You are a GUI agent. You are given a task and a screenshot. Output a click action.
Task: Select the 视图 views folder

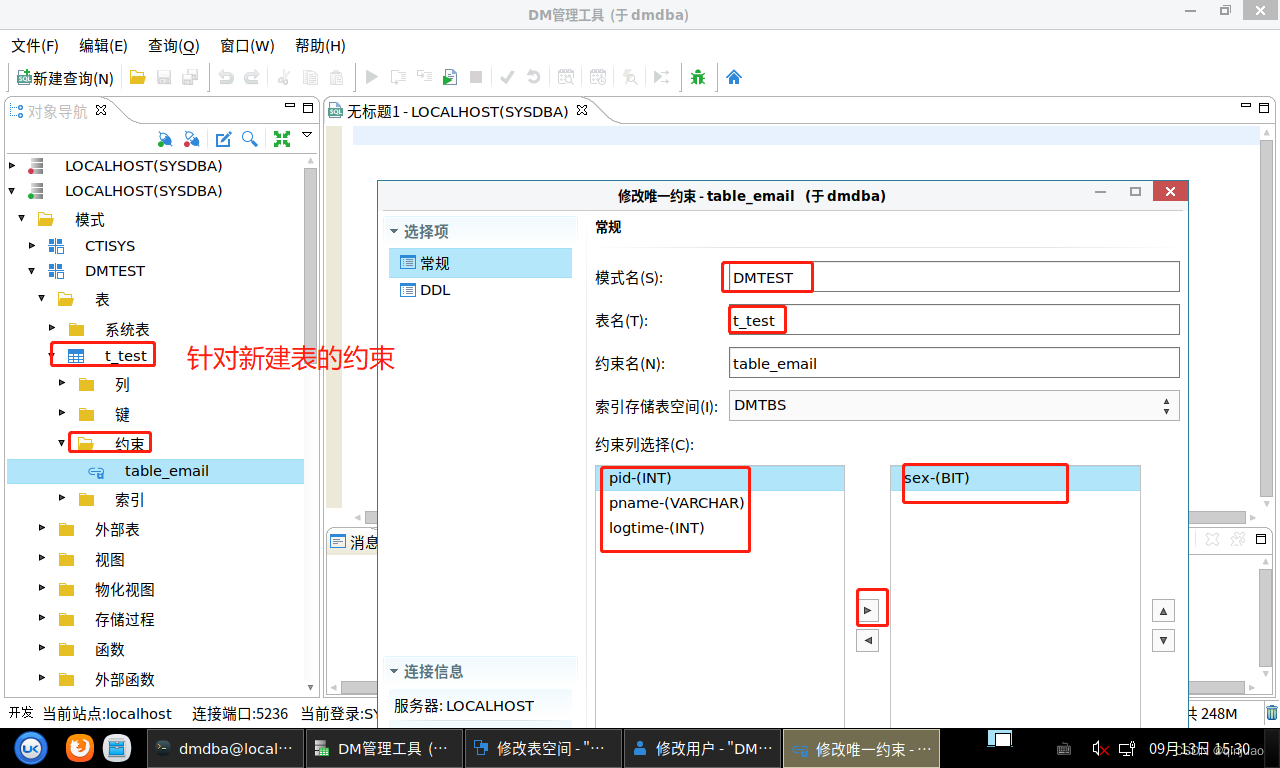(110, 560)
